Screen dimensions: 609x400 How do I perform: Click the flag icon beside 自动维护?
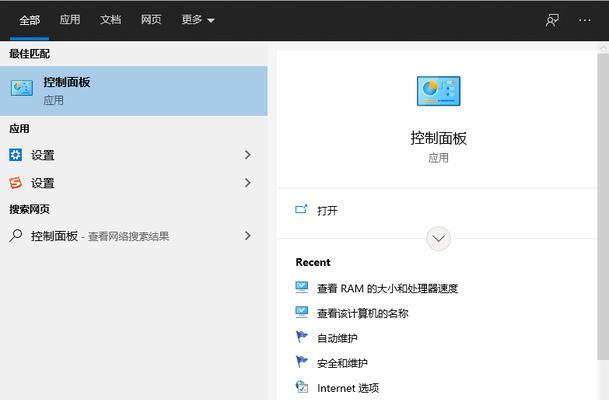[x=301, y=336]
